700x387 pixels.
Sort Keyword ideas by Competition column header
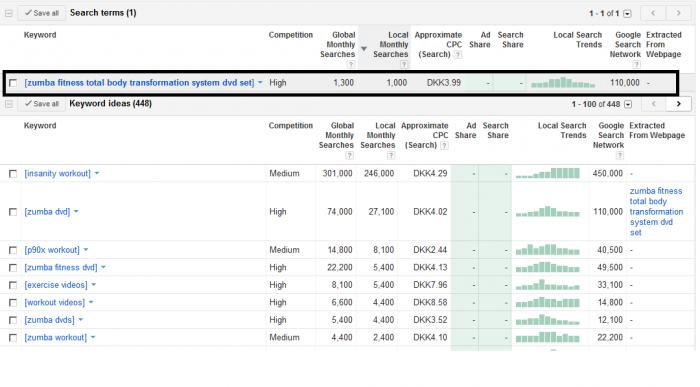tap(291, 125)
